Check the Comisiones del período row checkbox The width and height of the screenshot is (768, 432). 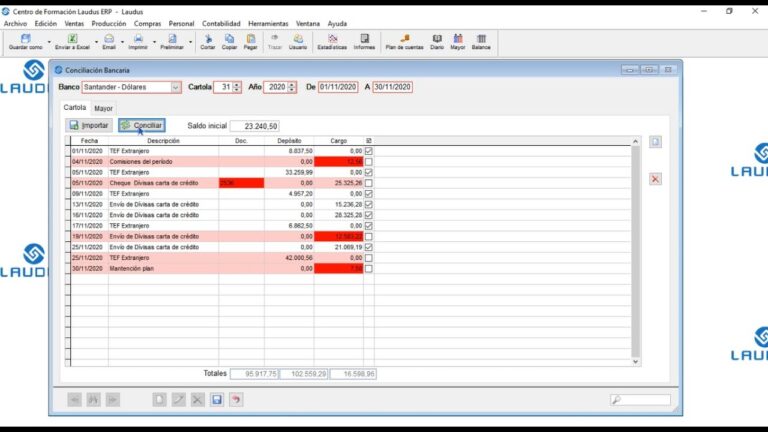coord(369,162)
